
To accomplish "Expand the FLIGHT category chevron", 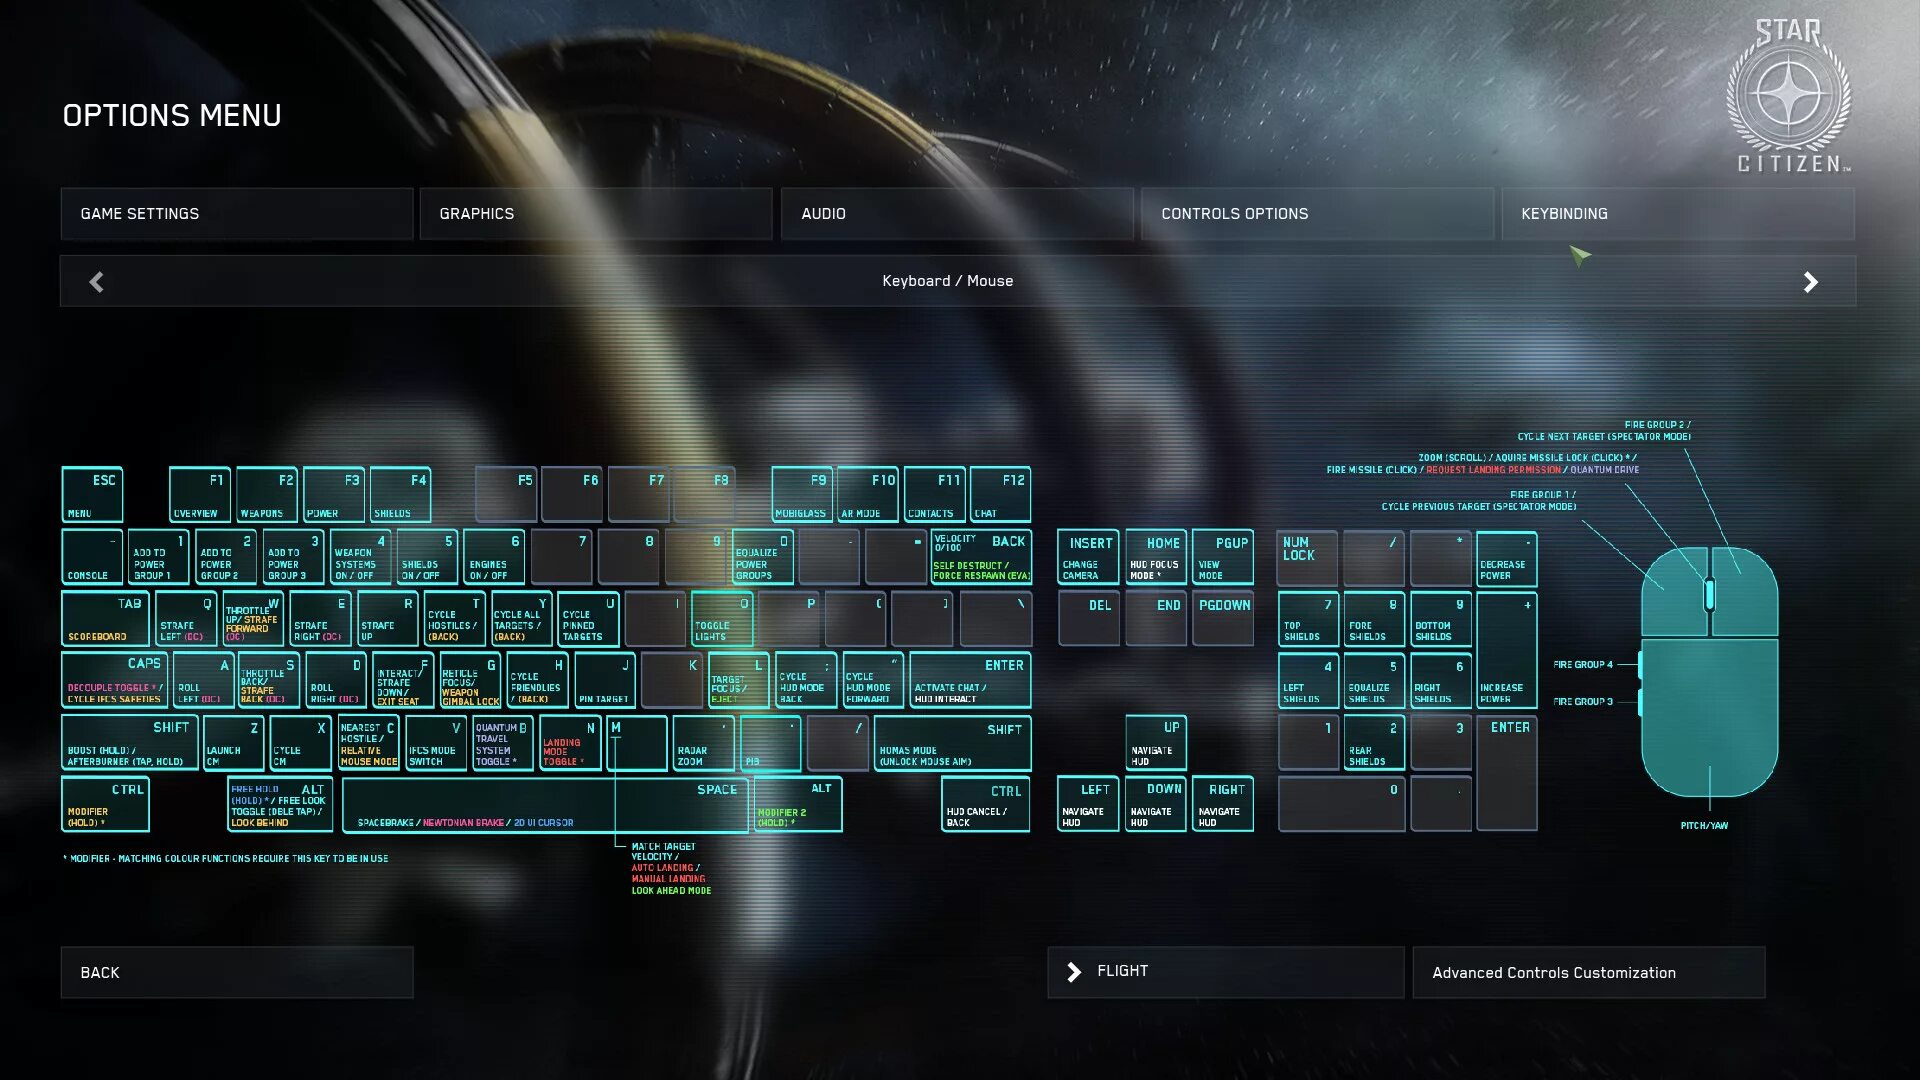I will pos(1074,972).
